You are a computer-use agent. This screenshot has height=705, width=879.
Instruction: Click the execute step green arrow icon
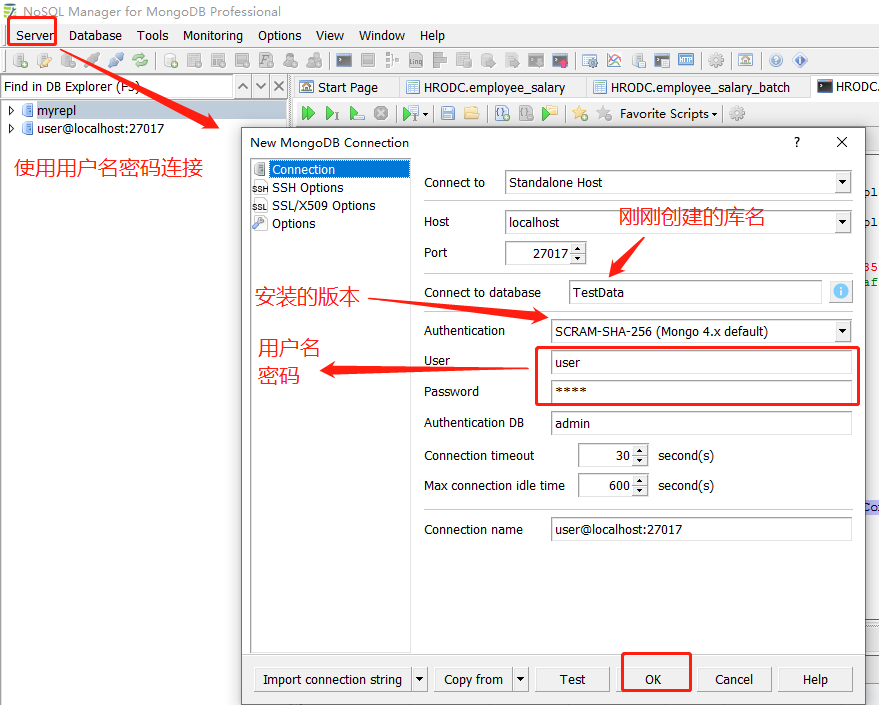(332, 113)
